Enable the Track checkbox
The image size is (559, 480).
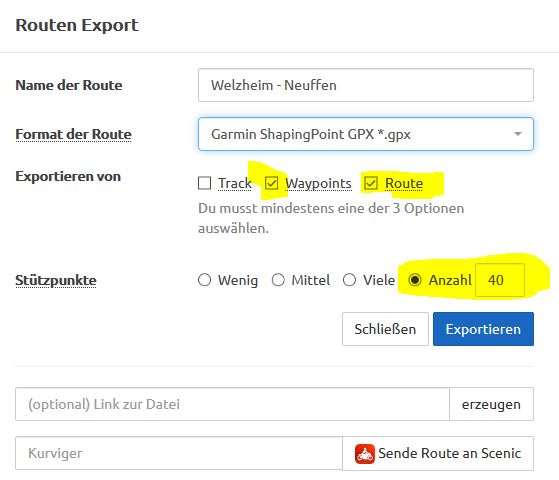(x=204, y=183)
